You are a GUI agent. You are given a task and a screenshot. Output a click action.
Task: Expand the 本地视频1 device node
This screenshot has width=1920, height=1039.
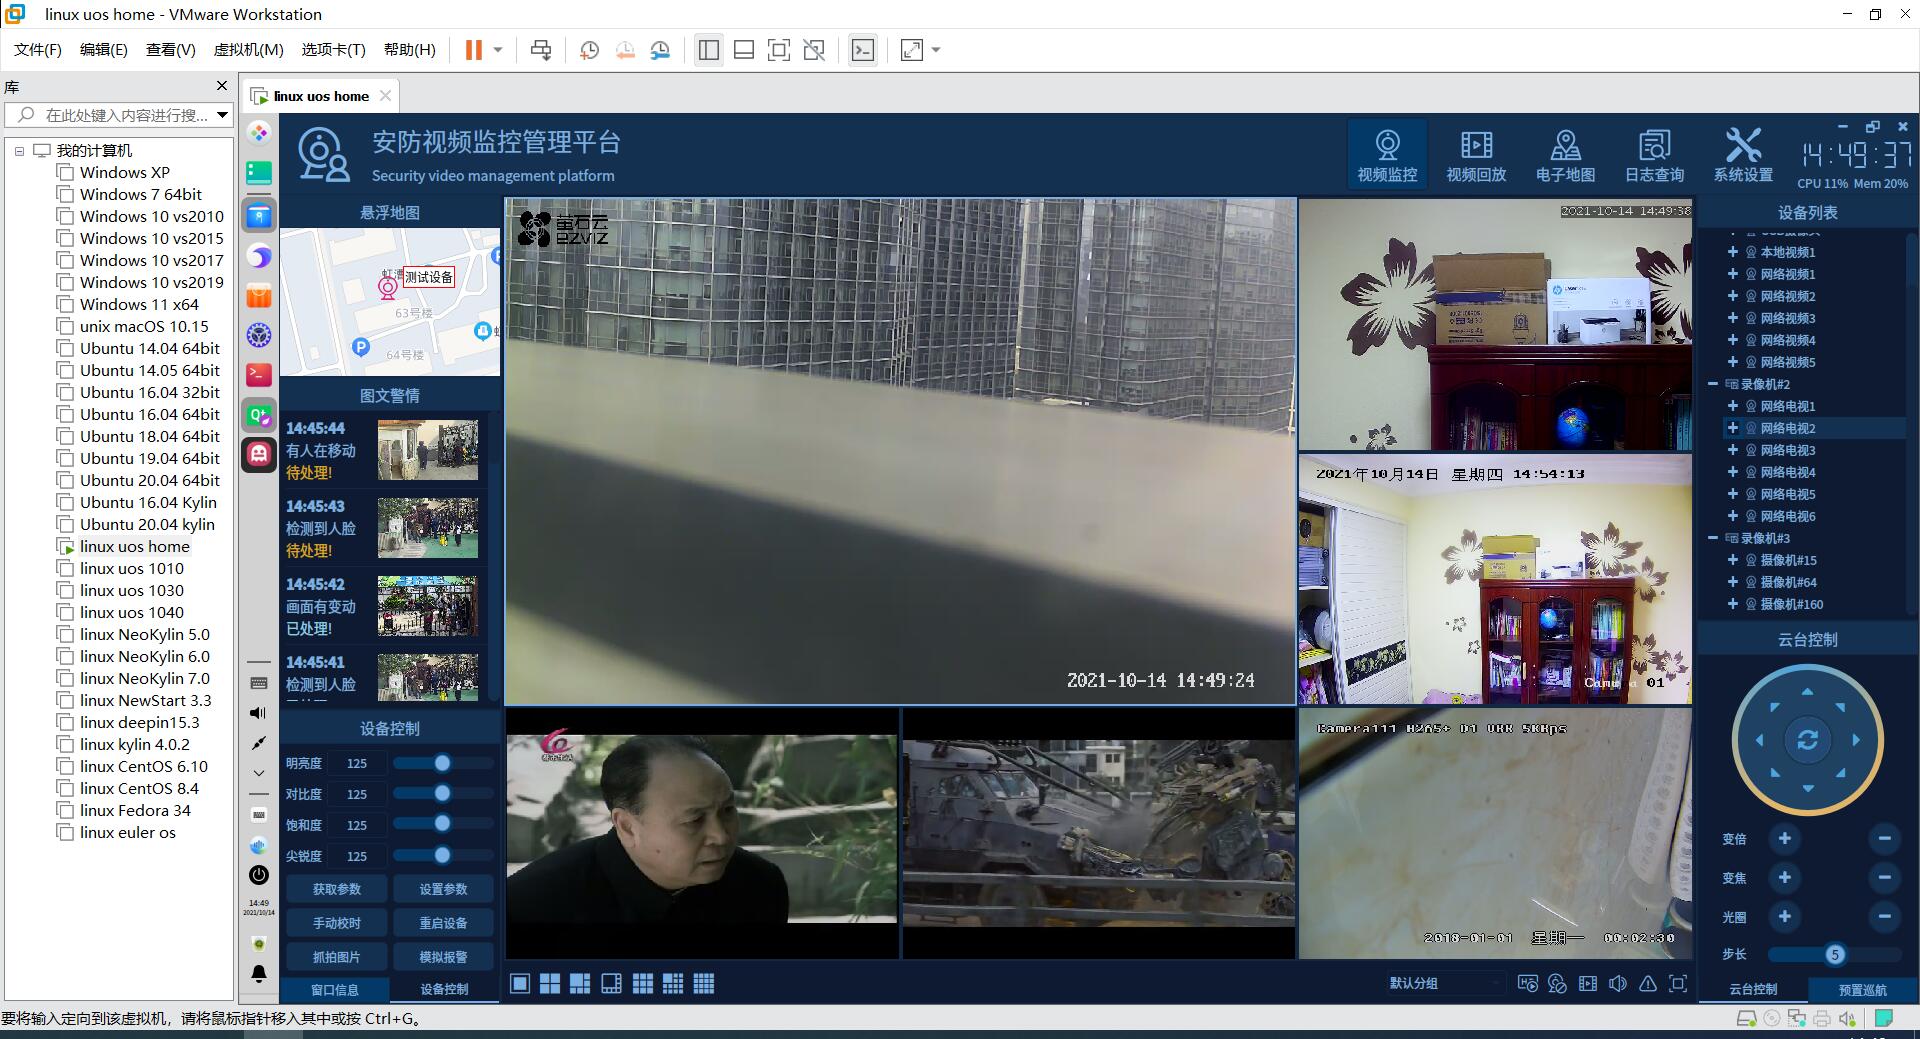tap(1733, 252)
